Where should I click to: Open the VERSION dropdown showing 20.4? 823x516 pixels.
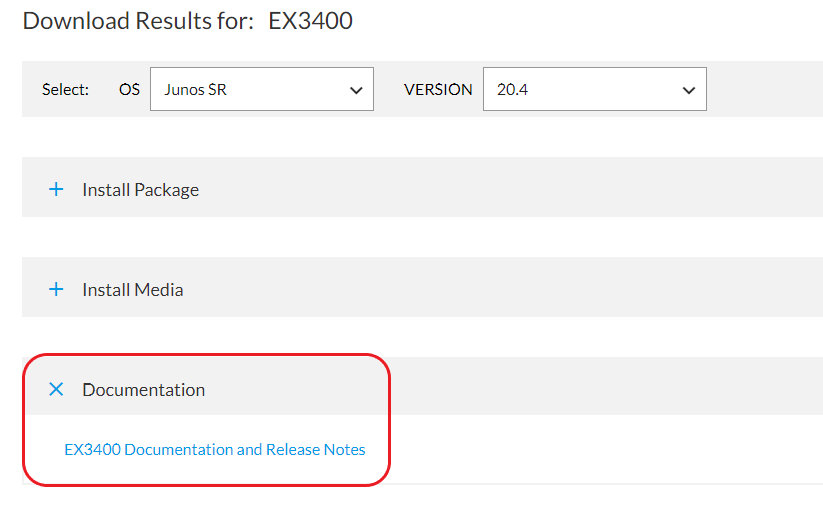click(x=595, y=89)
